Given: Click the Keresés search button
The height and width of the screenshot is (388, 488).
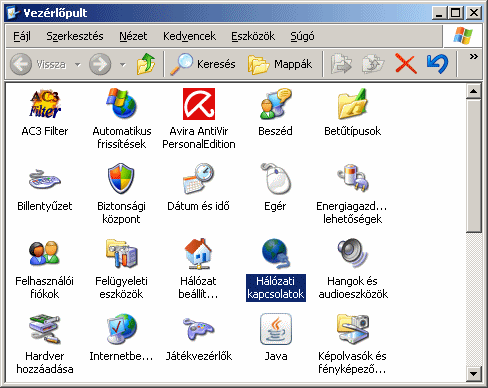Looking at the screenshot, I should pyautogui.click(x=203, y=64).
